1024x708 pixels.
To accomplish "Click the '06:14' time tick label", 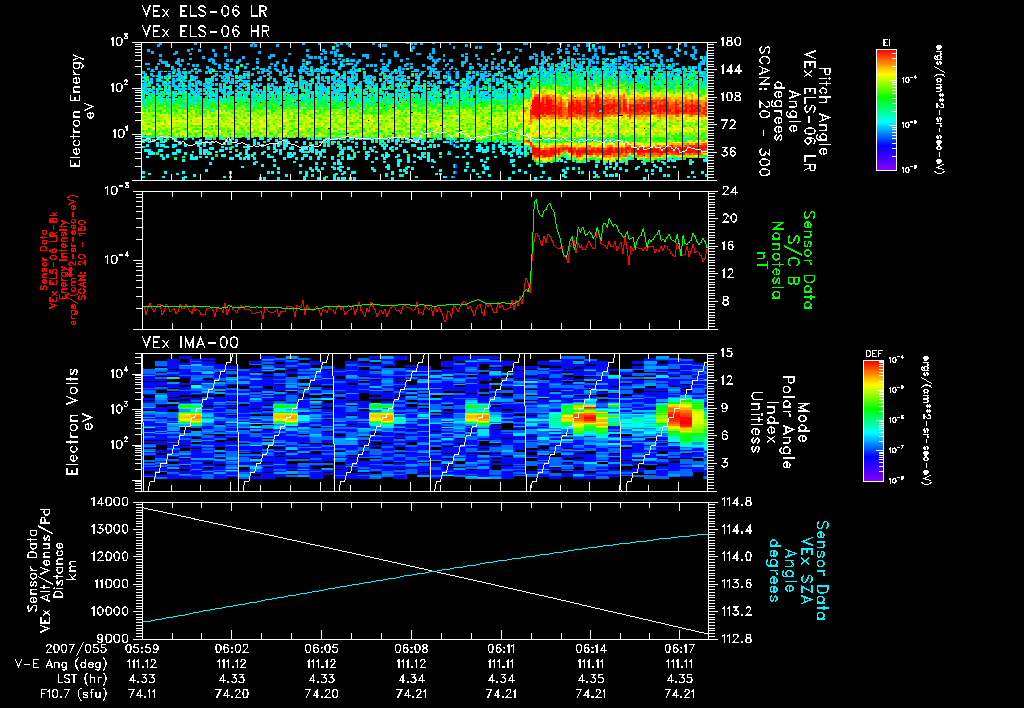I will click(x=590, y=649).
